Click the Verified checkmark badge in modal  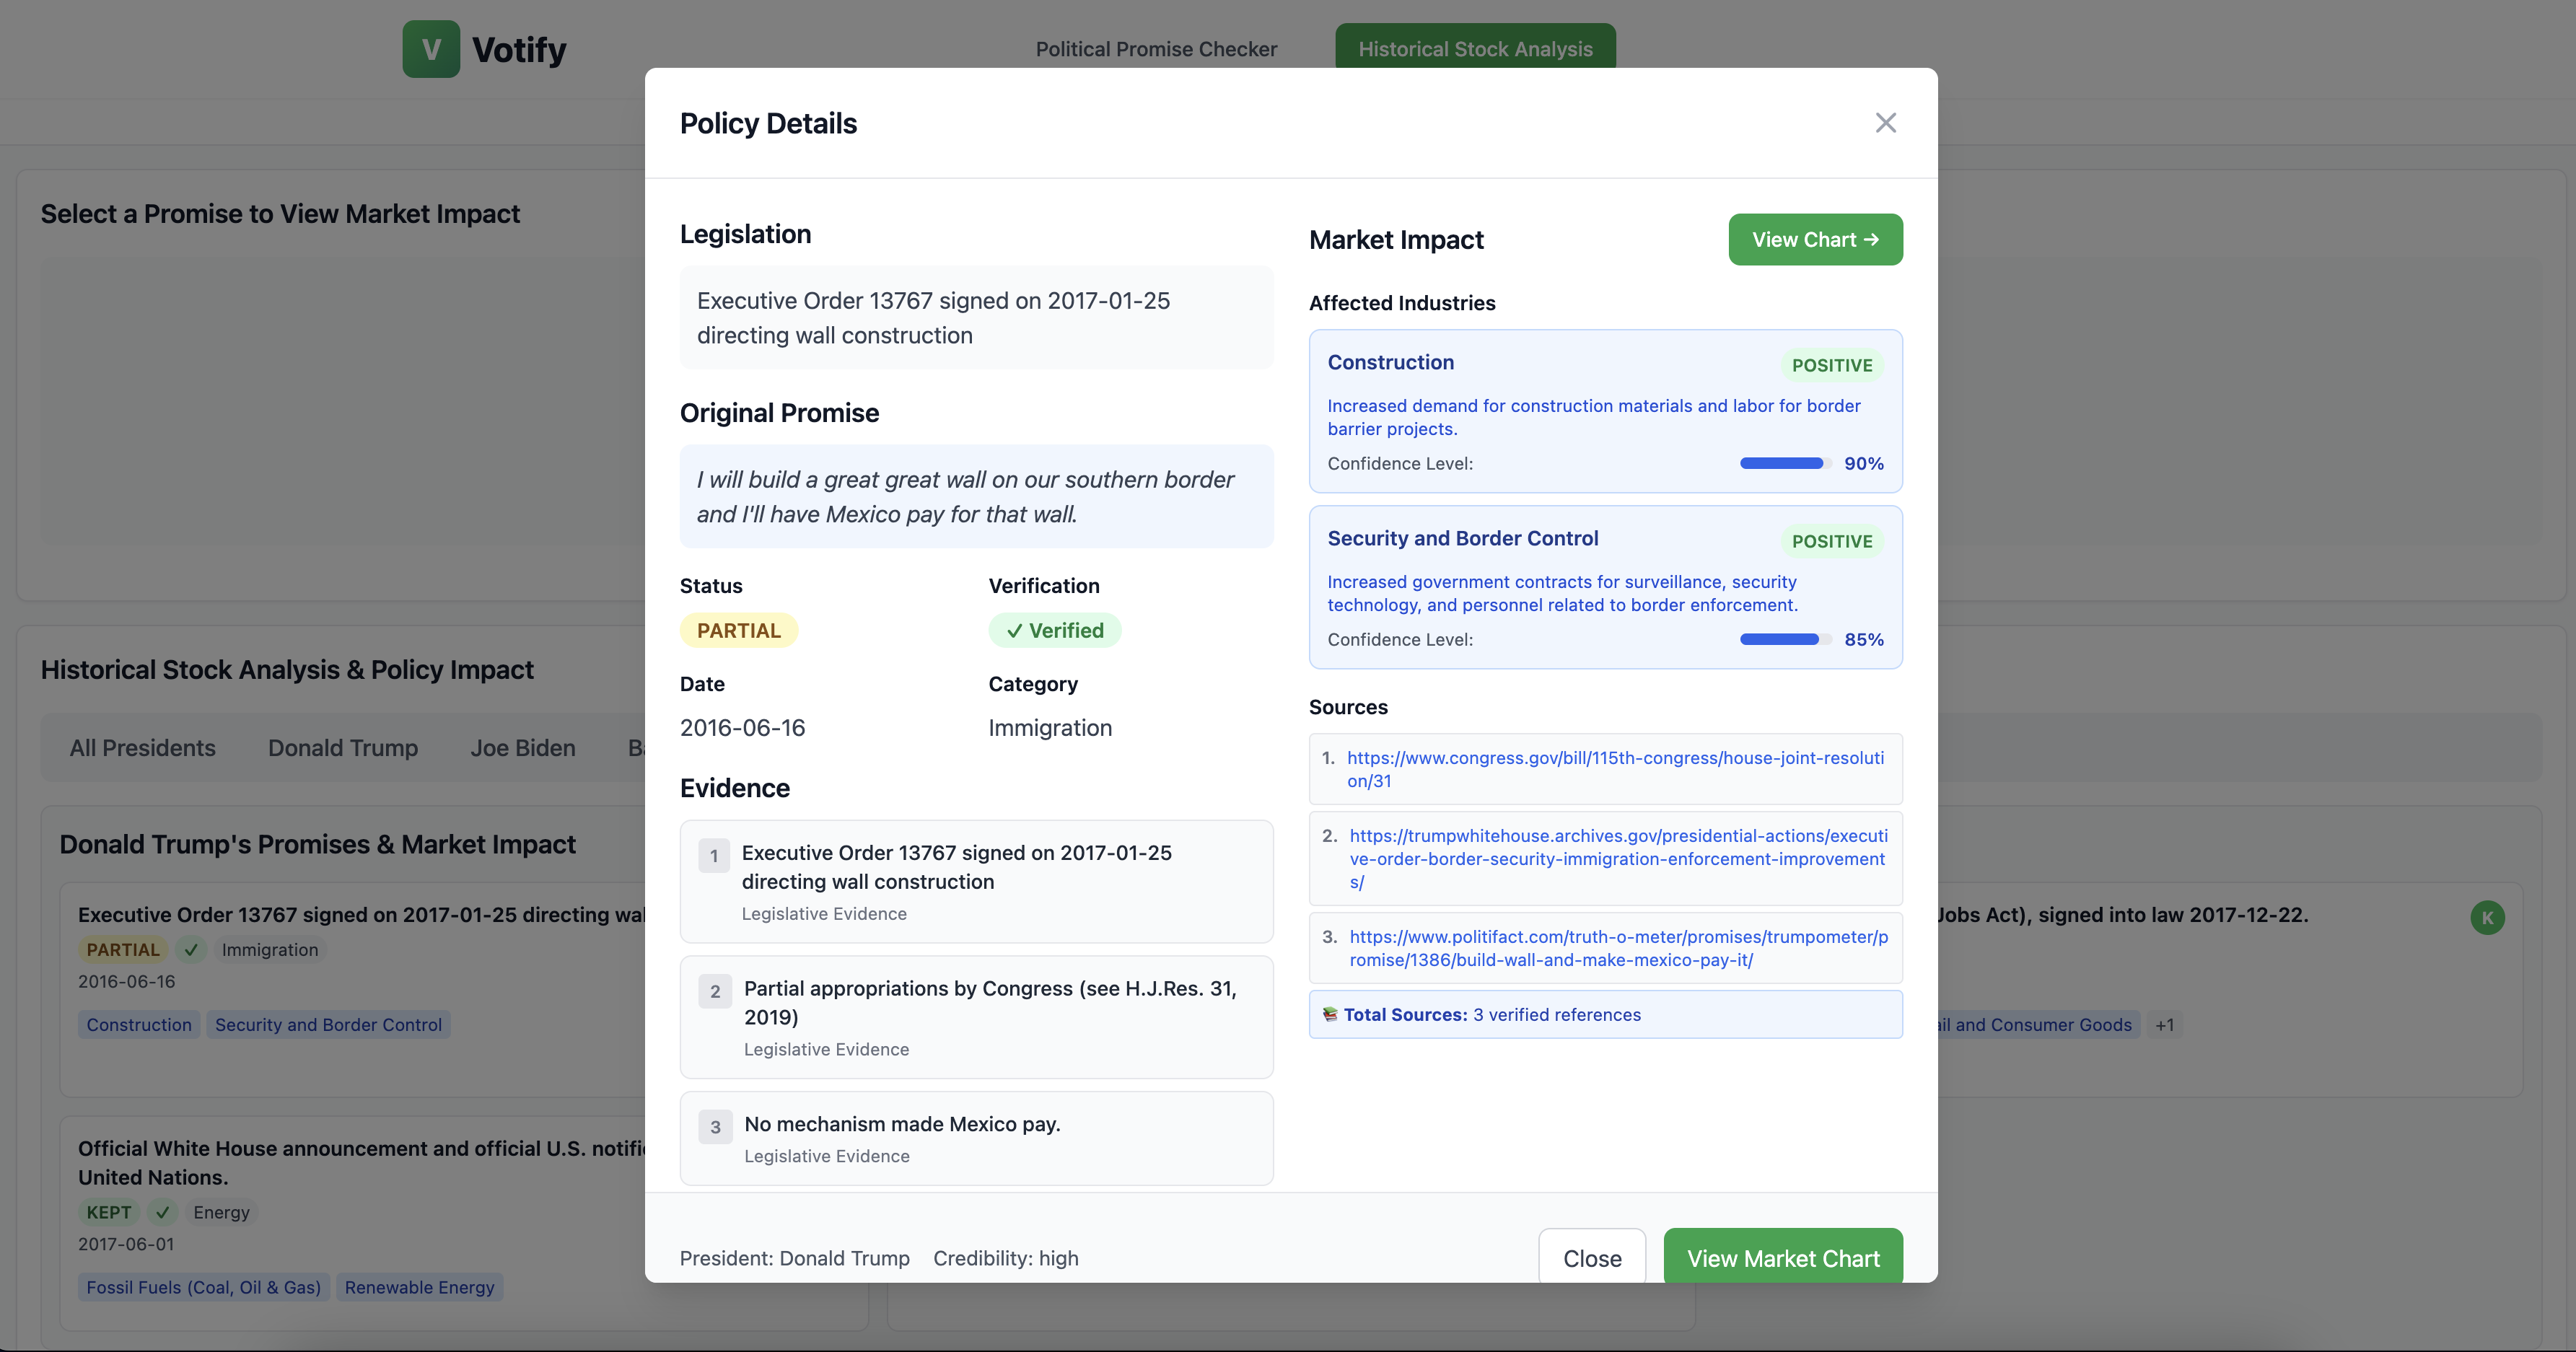pos(1055,631)
